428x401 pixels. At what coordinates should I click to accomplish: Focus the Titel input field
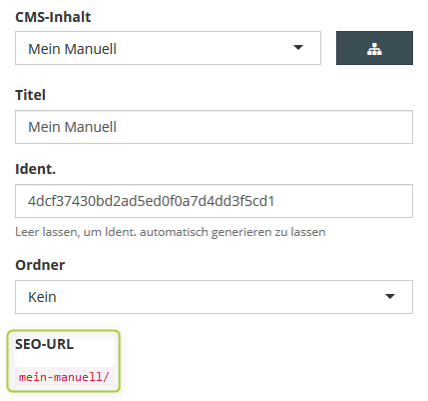[x=214, y=127]
